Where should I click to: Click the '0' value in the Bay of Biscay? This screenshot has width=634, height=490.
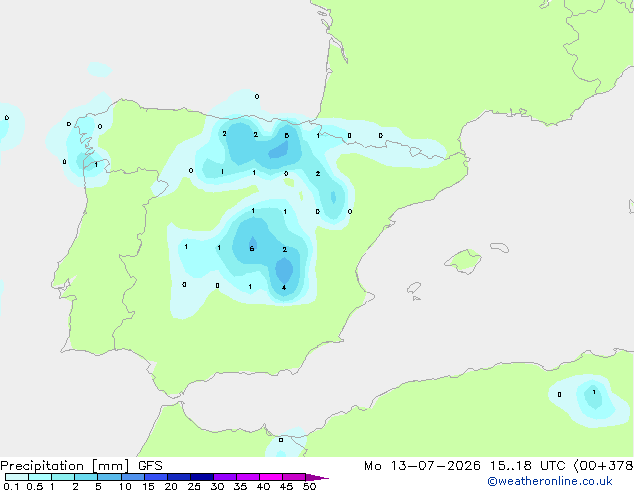(257, 97)
